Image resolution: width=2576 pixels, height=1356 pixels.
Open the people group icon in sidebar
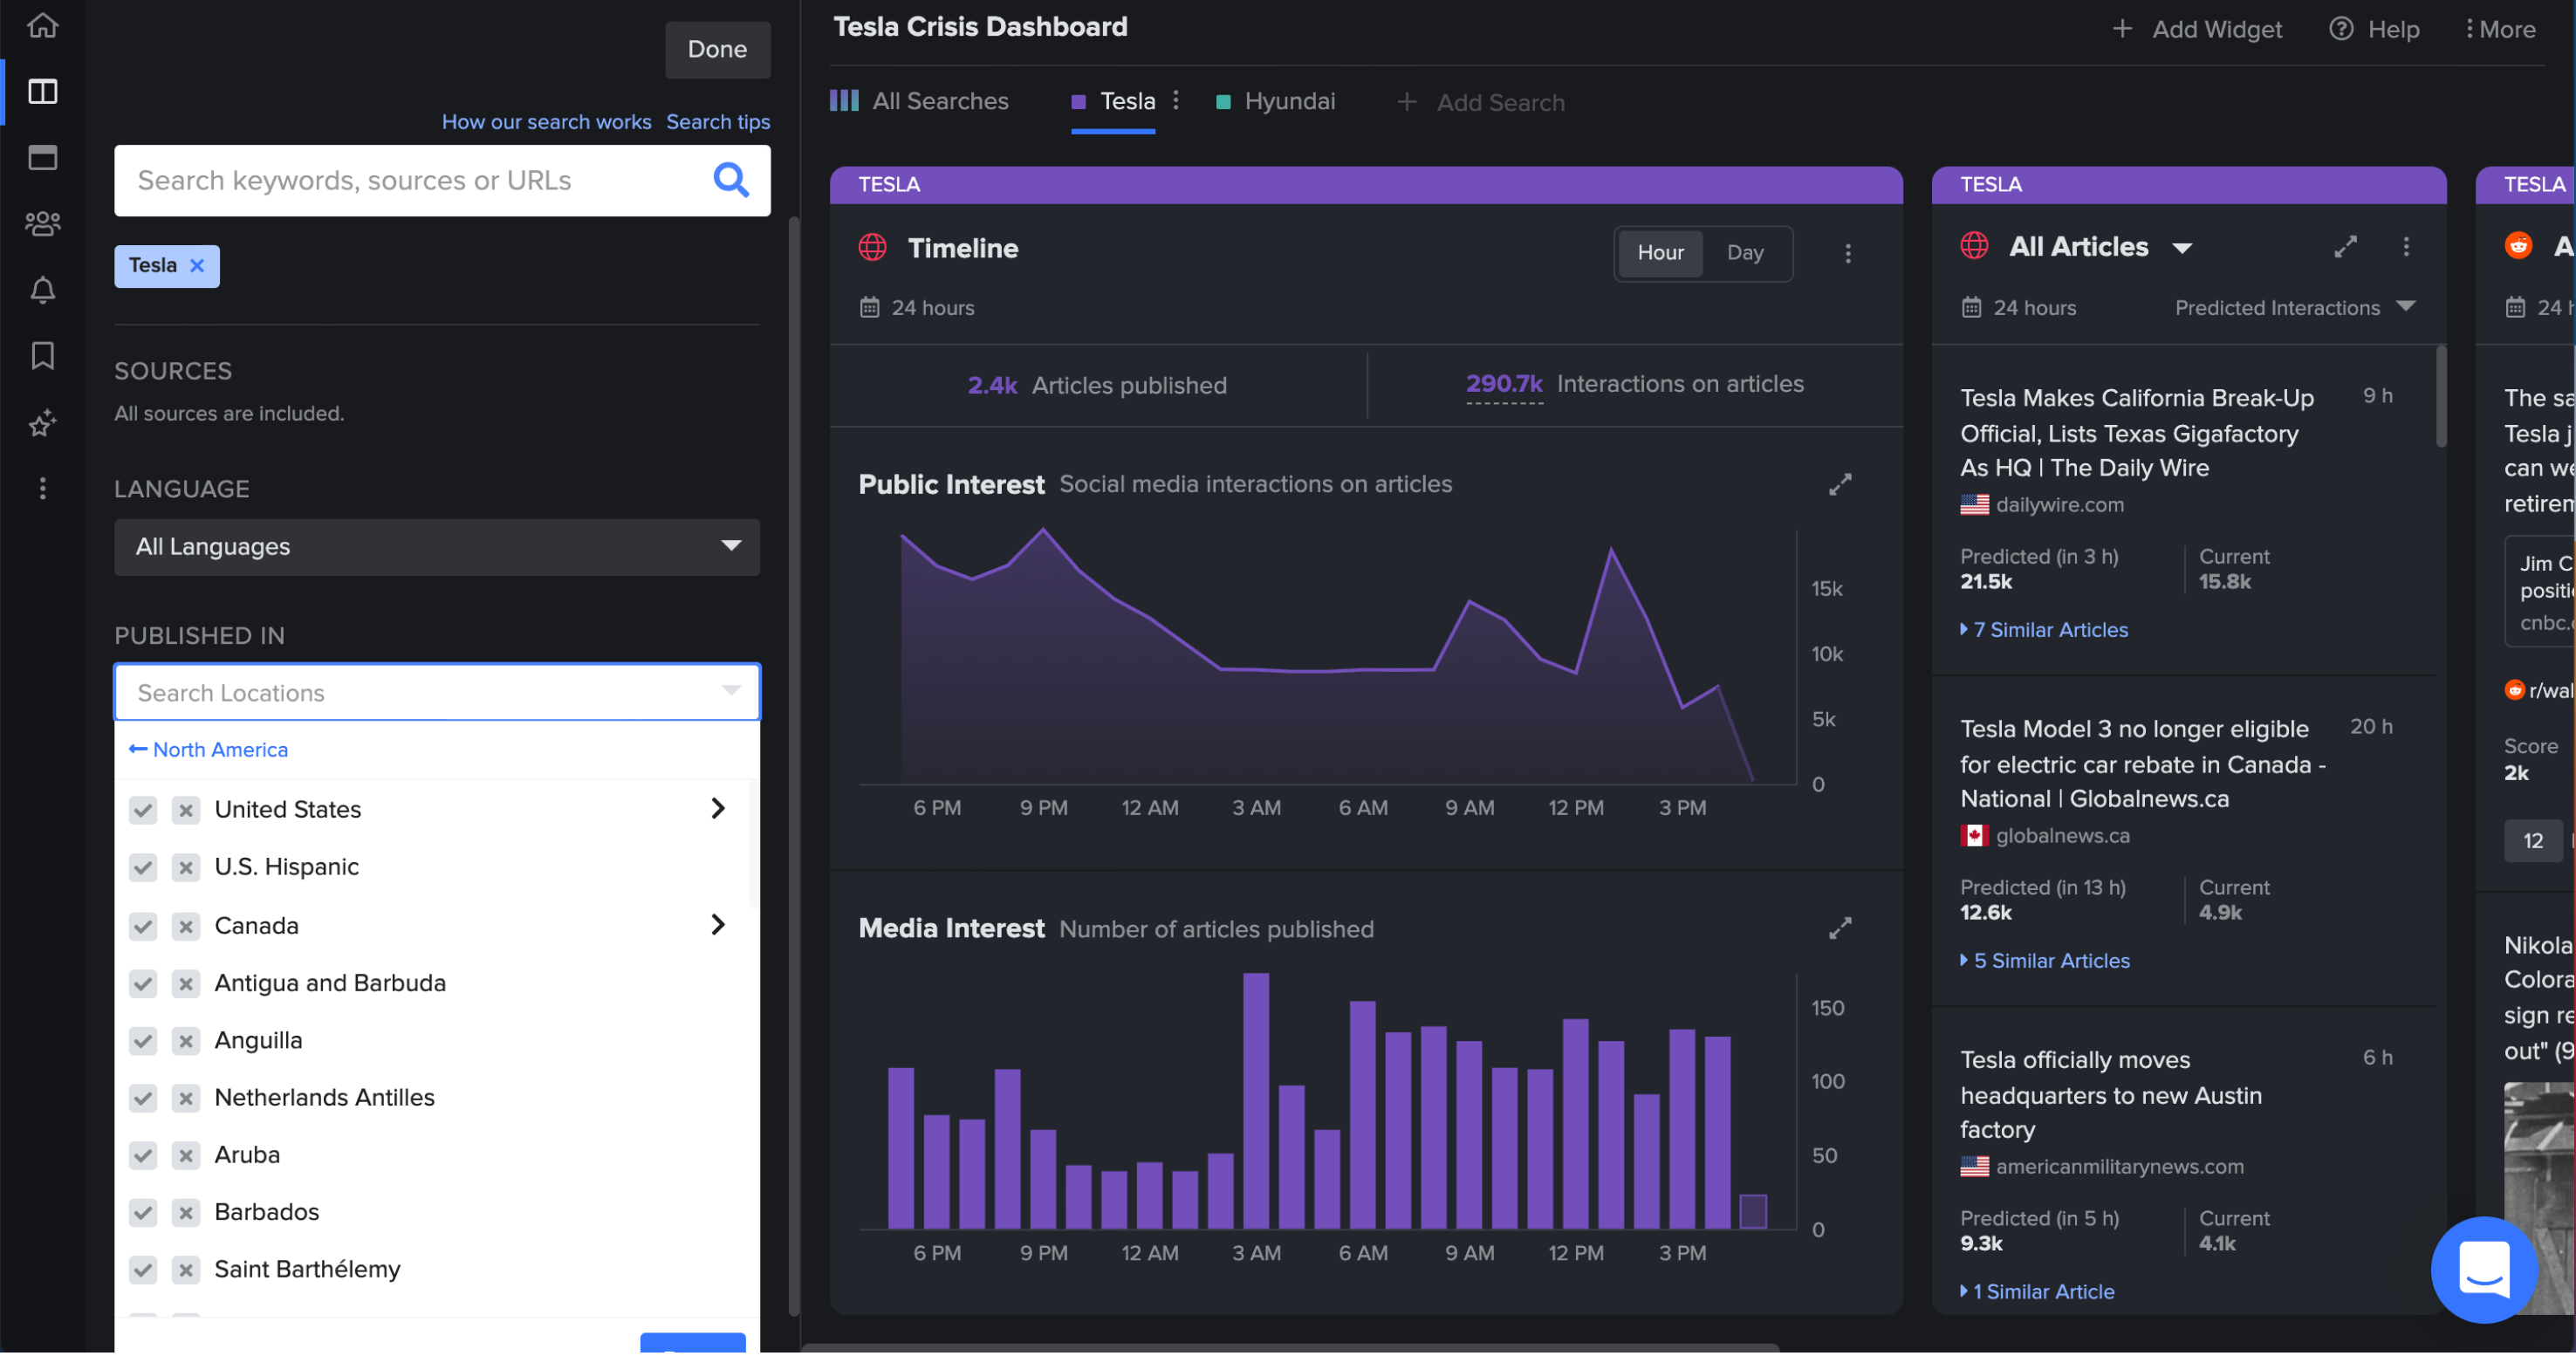42,224
